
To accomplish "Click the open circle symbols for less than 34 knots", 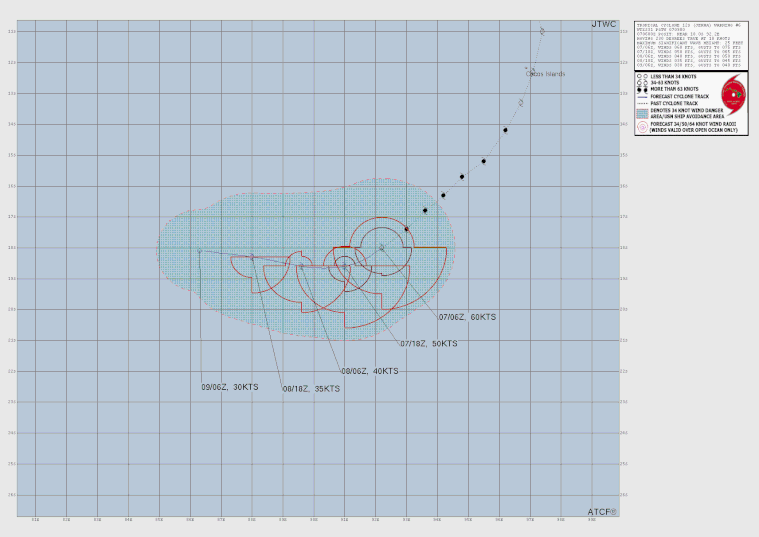I will (x=642, y=77).
